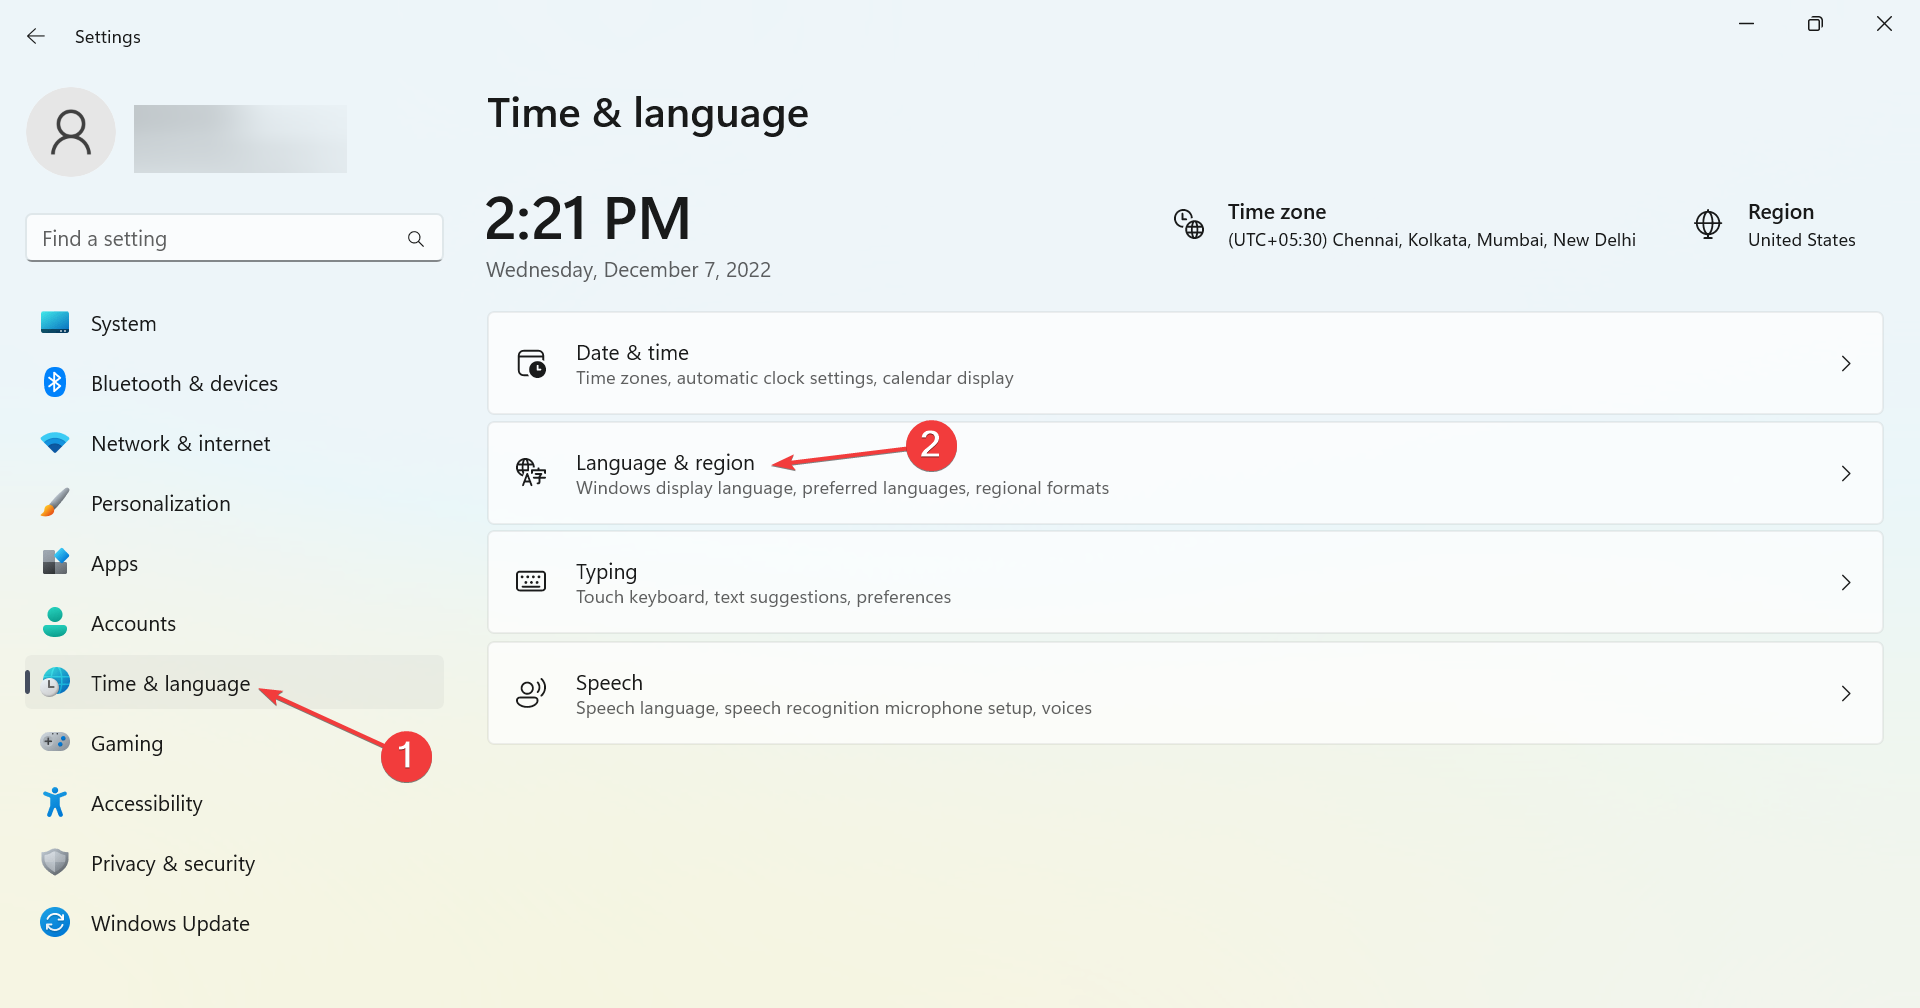Click the System monitor icon

[55, 323]
